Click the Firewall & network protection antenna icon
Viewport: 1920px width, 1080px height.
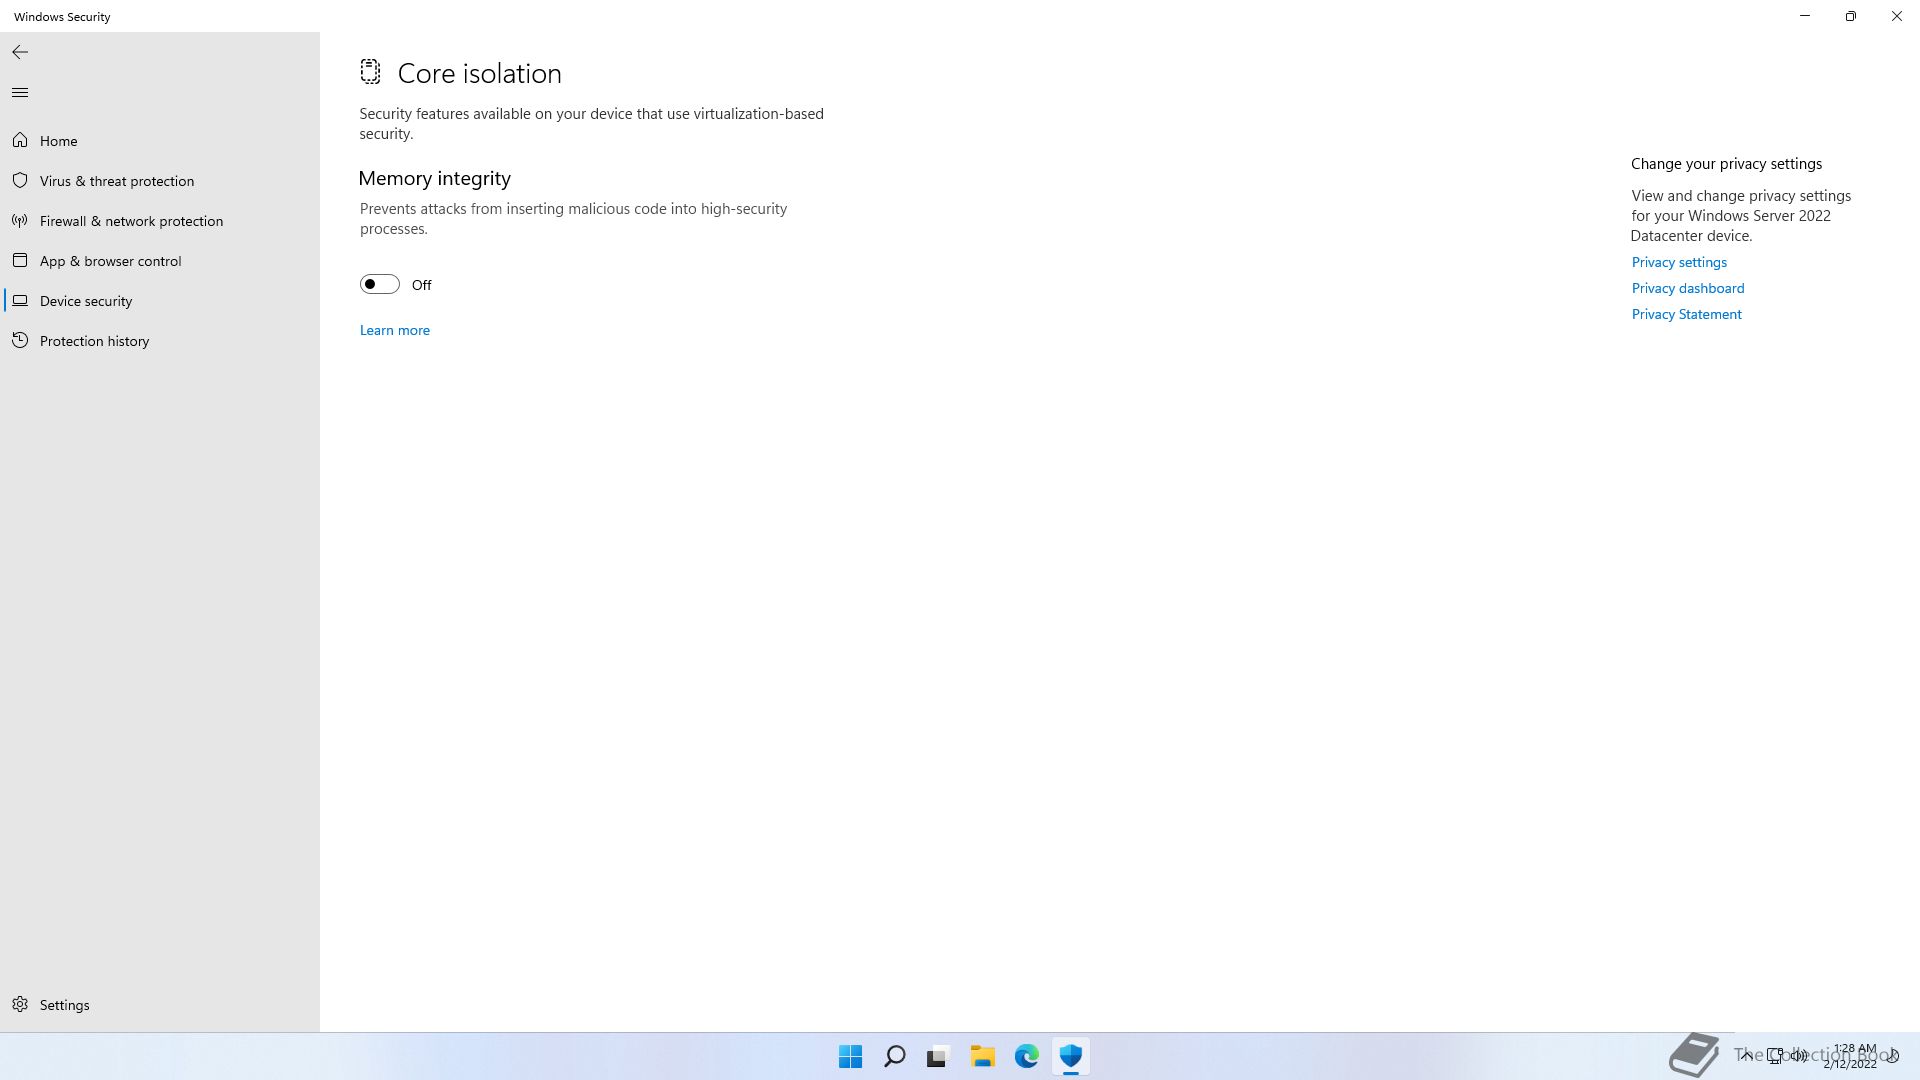pyautogui.click(x=20, y=221)
